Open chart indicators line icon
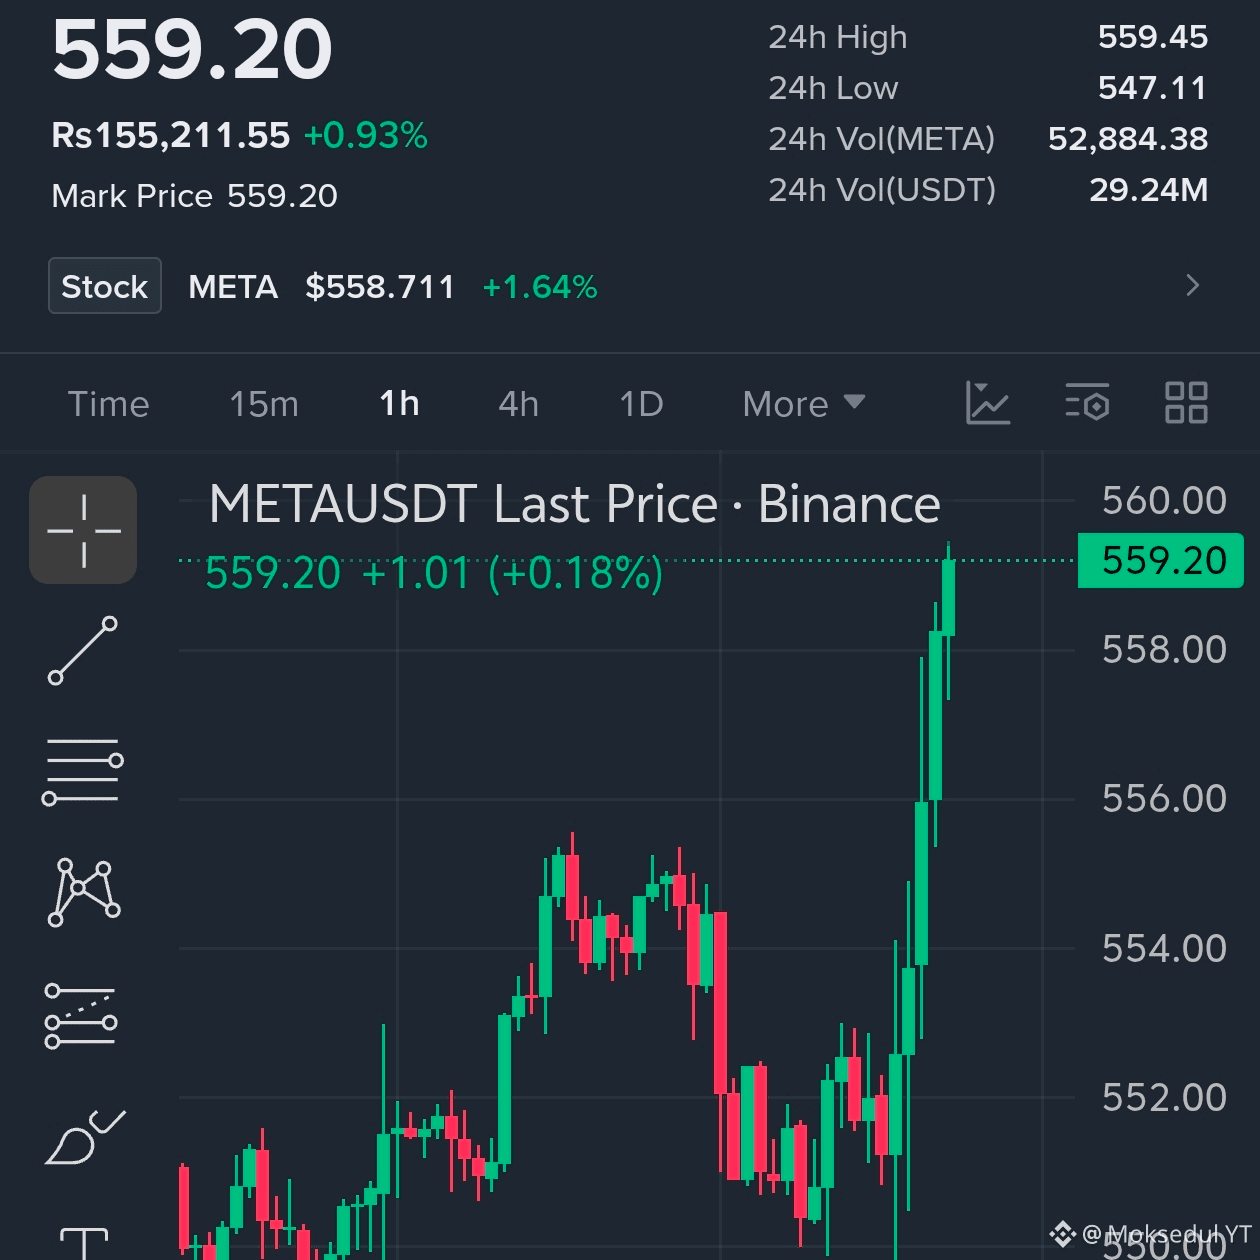 click(988, 404)
